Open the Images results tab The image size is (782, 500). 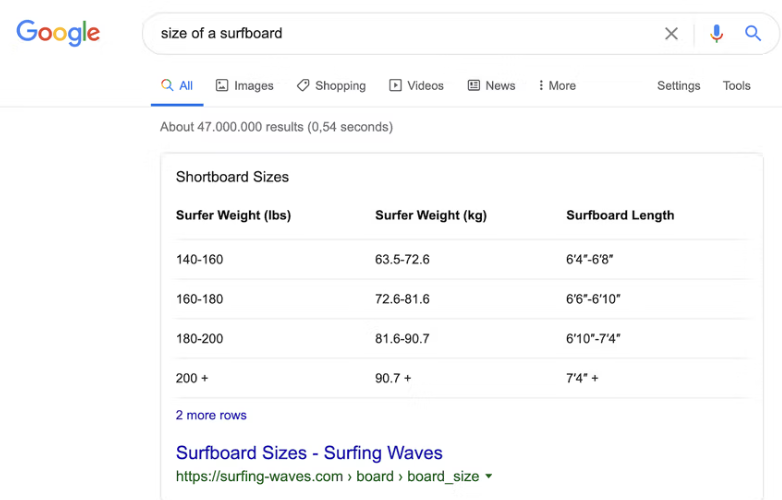pos(244,86)
